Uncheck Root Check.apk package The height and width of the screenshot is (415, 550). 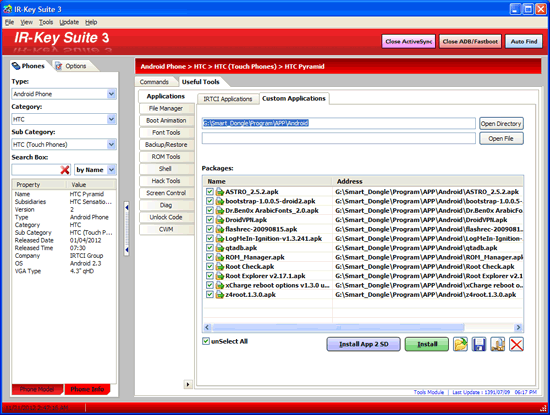(x=210, y=267)
